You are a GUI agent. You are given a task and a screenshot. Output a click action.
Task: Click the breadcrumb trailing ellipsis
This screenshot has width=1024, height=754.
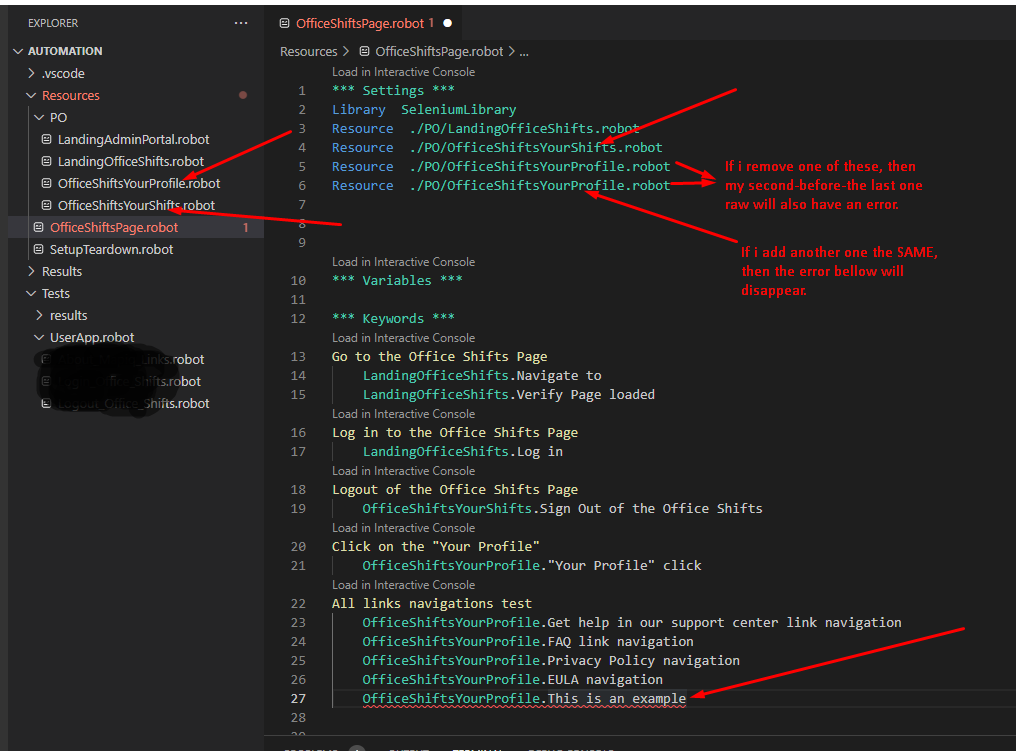[524, 52]
